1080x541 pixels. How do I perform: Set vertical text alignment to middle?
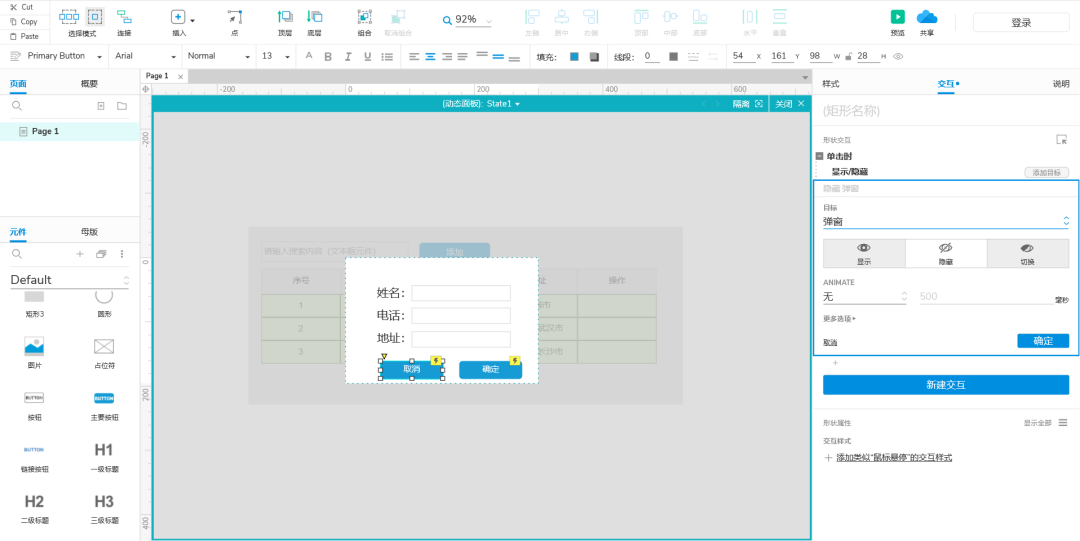click(498, 57)
